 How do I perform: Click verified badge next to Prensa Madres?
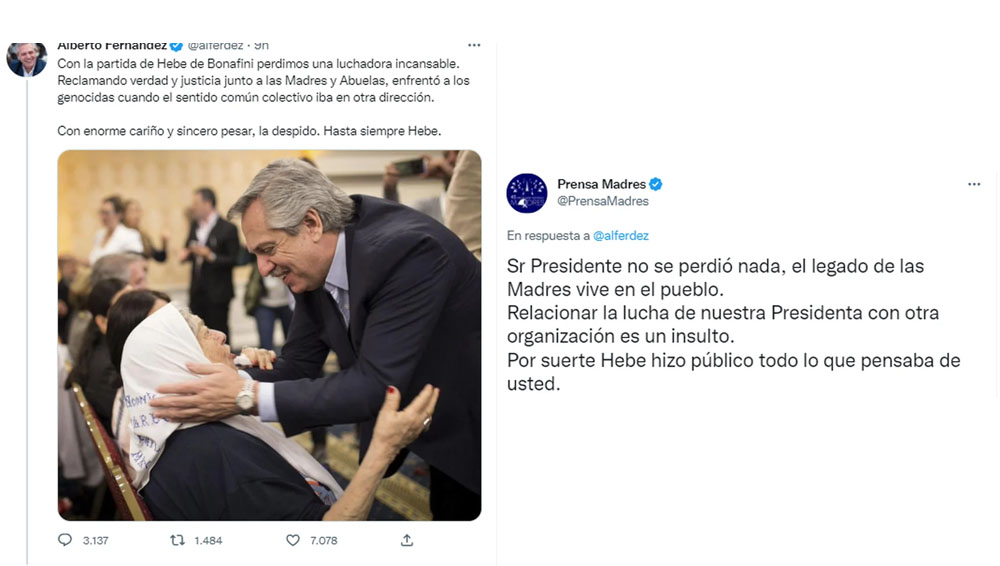656,184
